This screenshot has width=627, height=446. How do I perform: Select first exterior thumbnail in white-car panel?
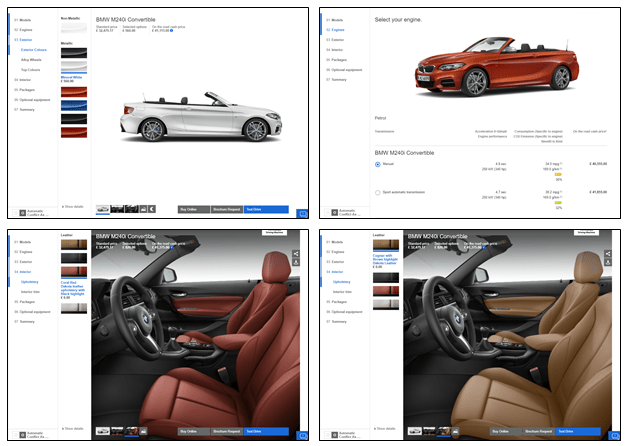[102, 209]
